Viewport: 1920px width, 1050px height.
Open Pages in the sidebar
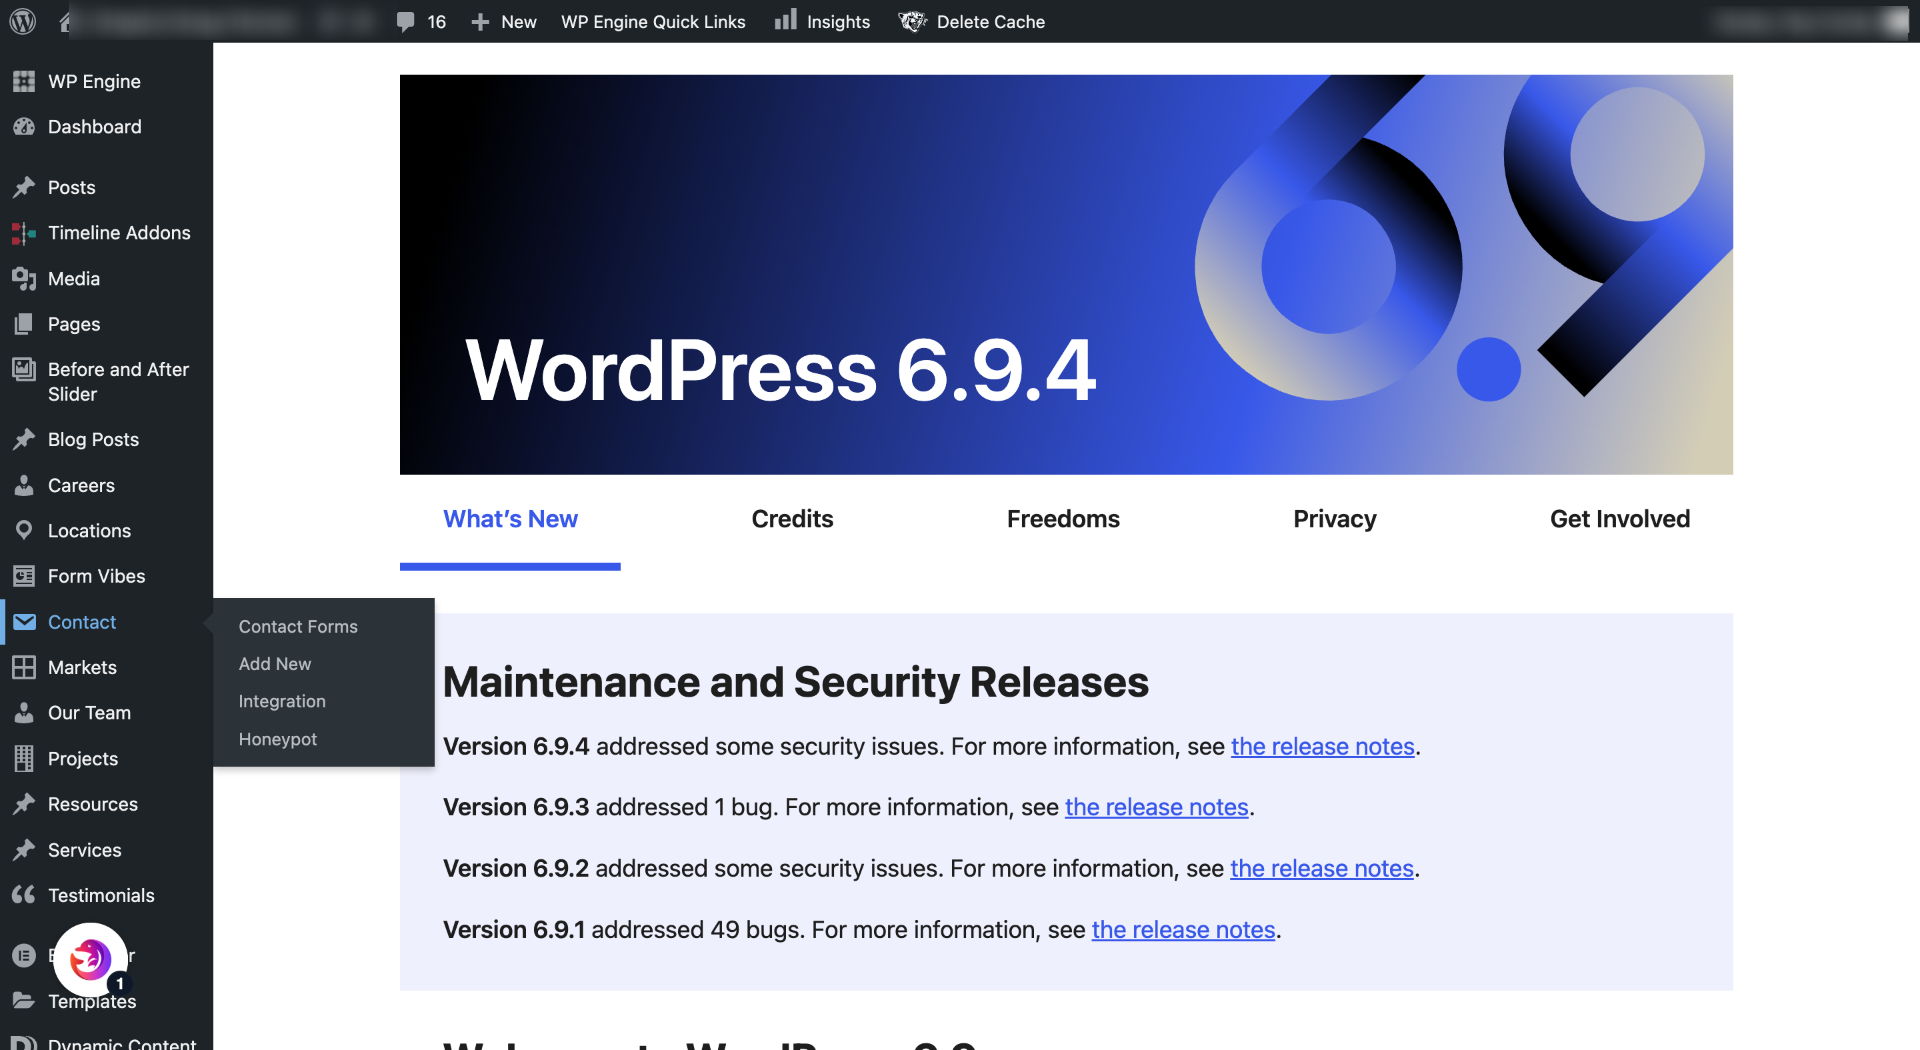point(74,324)
